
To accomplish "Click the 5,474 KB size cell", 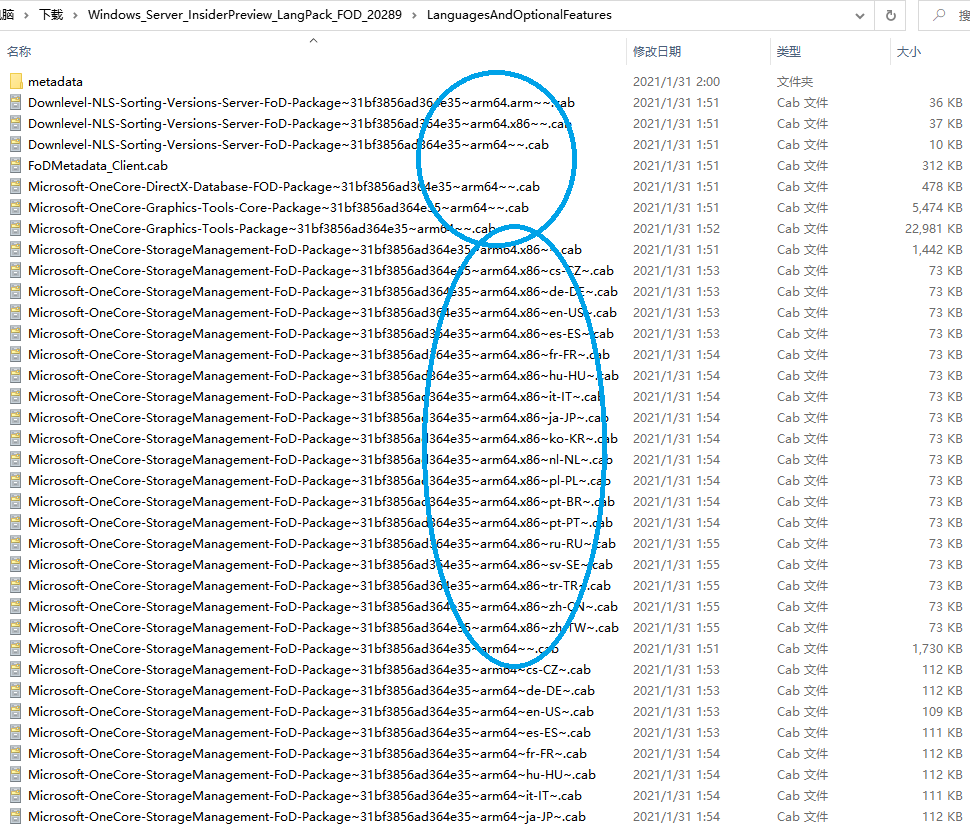I will tap(938, 208).
